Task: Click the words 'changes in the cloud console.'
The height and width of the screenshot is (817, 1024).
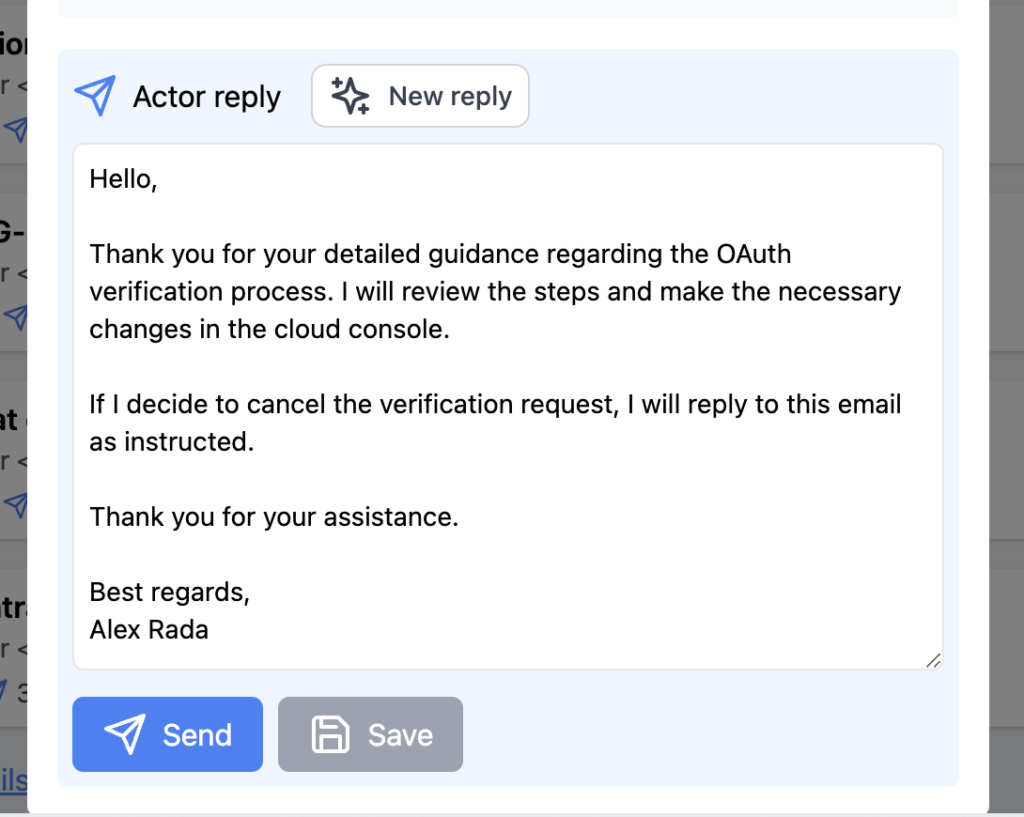Action: point(270,329)
